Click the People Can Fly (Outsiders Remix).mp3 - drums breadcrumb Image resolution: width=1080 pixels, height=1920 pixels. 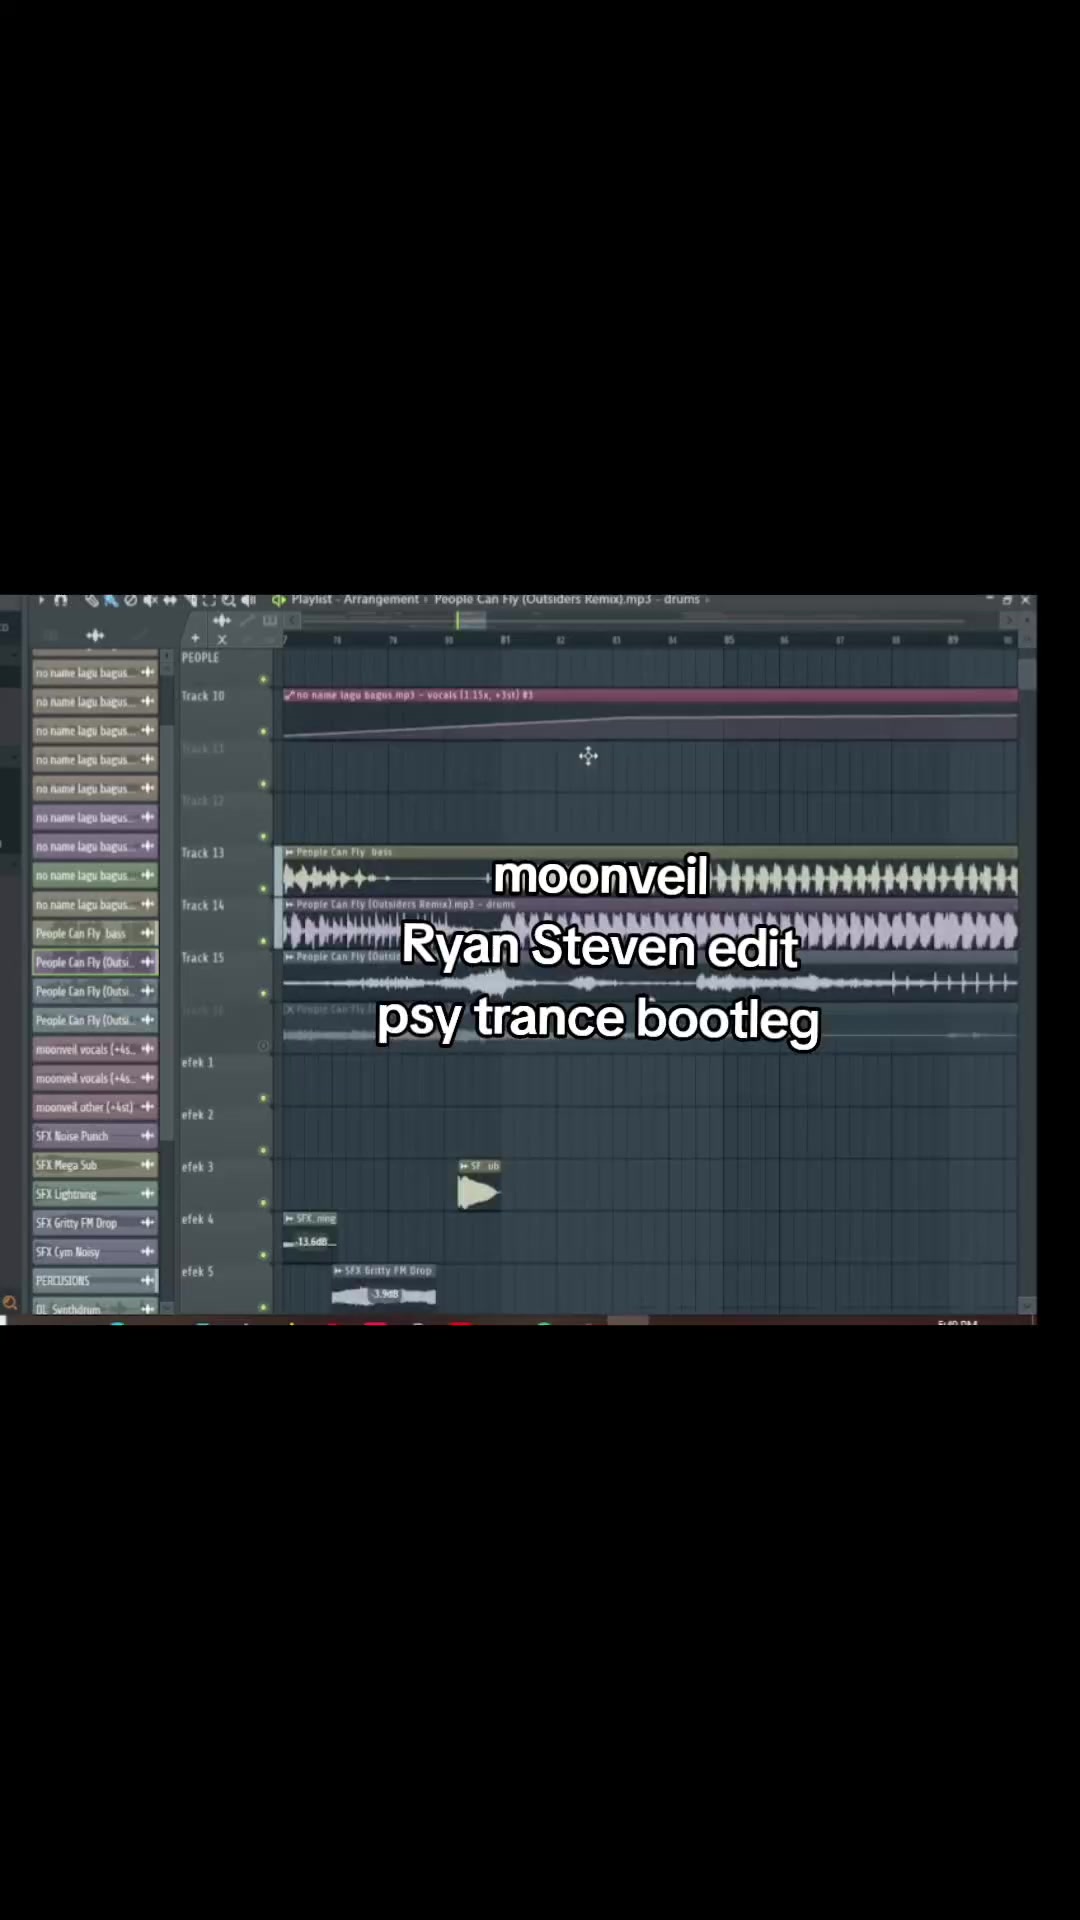pos(567,600)
